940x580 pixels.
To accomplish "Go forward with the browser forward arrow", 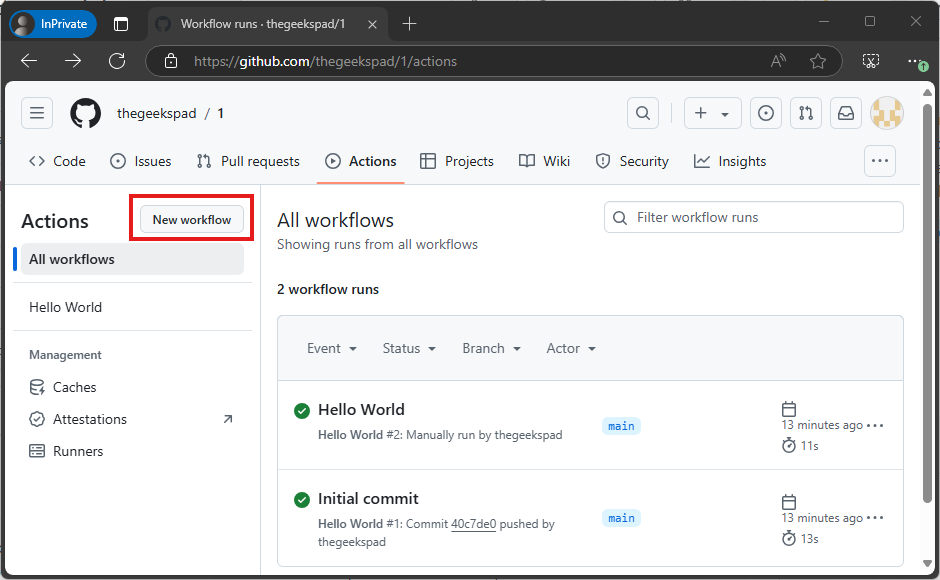I will click(x=73, y=61).
